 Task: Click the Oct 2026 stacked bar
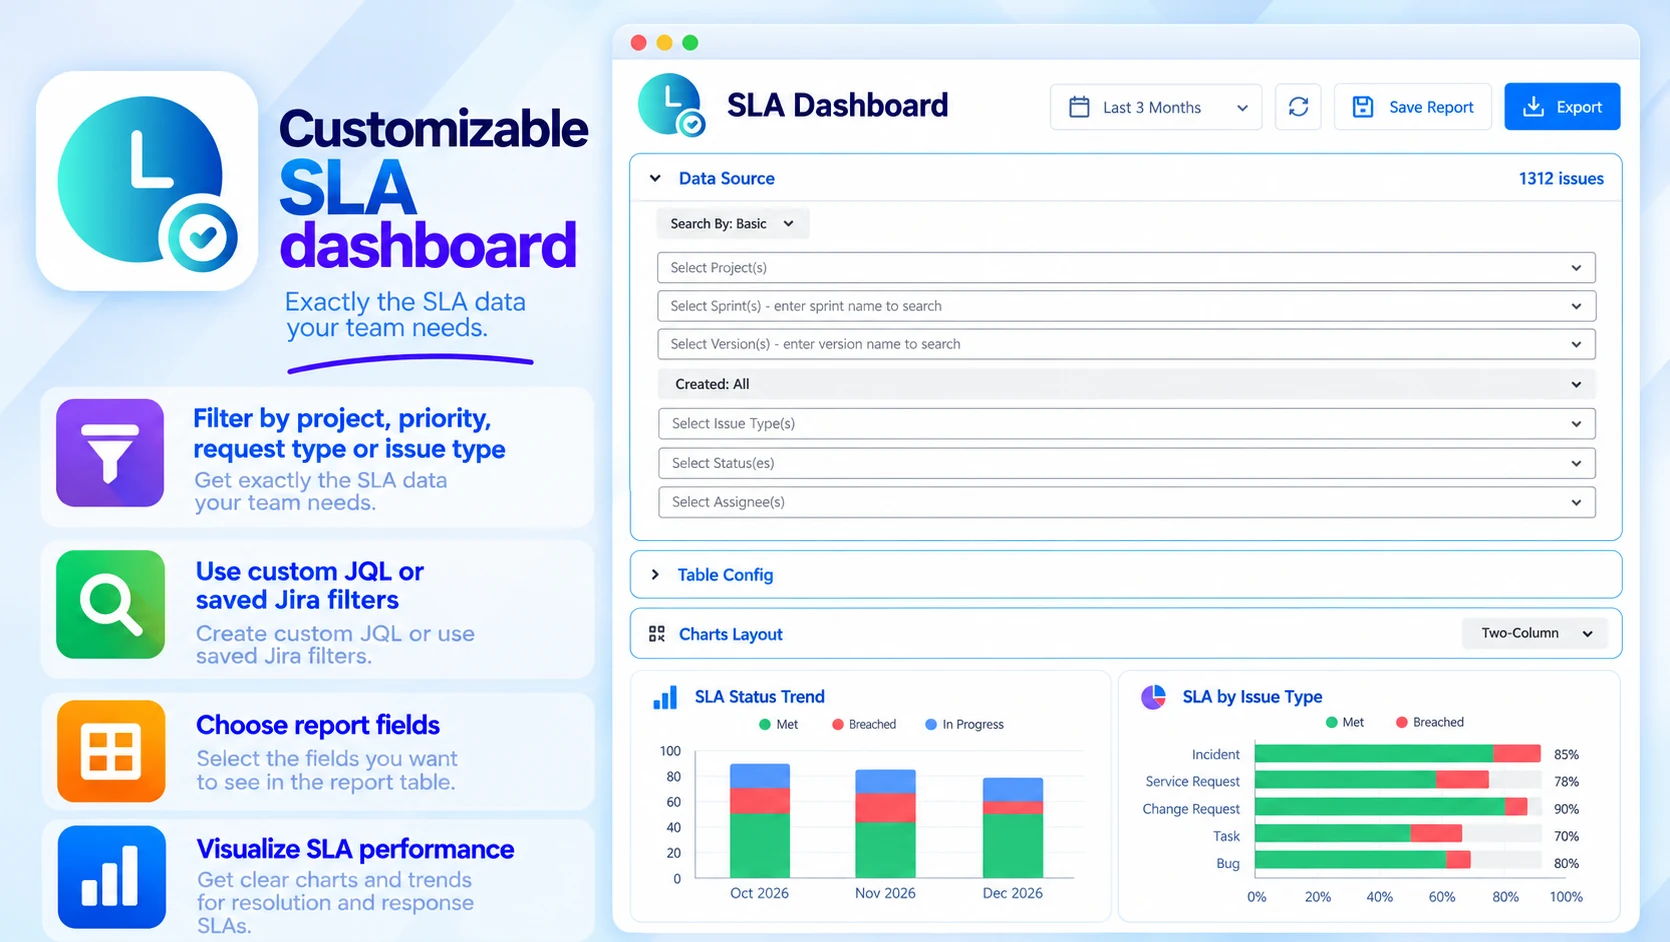[760, 820]
